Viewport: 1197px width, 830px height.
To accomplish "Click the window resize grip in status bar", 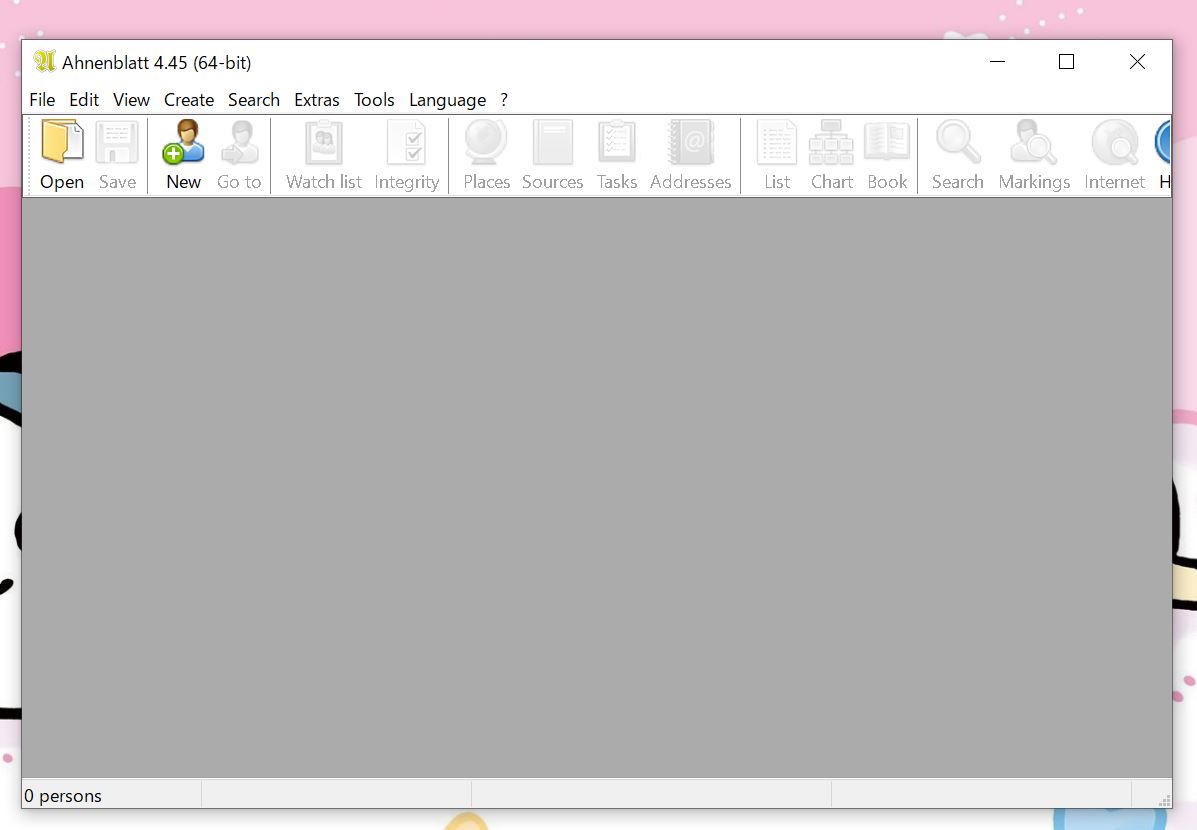I will click(x=1164, y=800).
